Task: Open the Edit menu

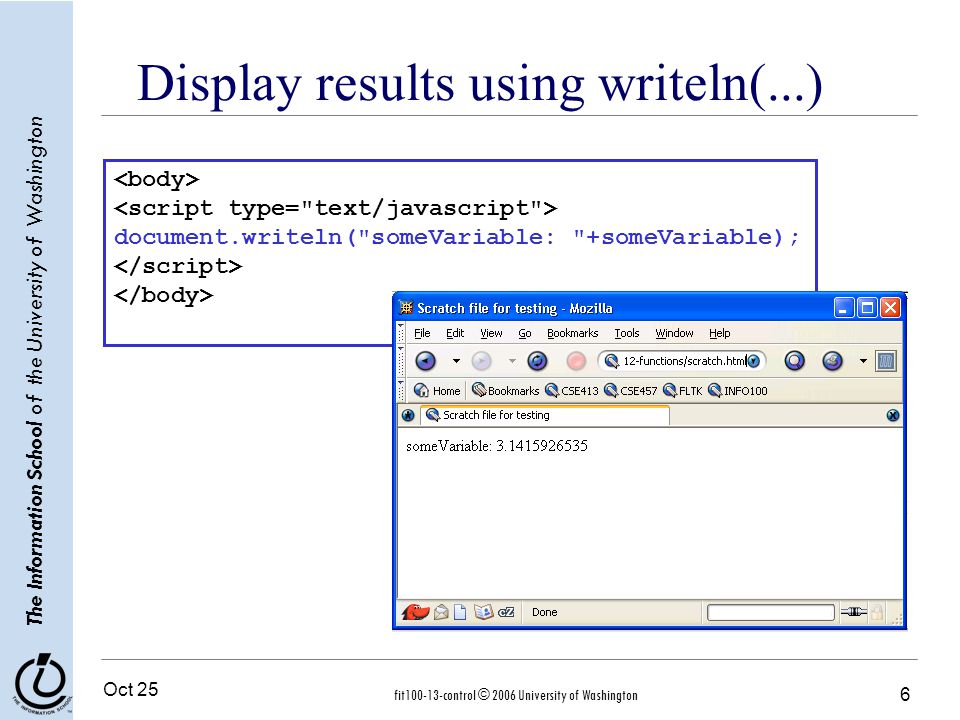Action: tap(455, 333)
